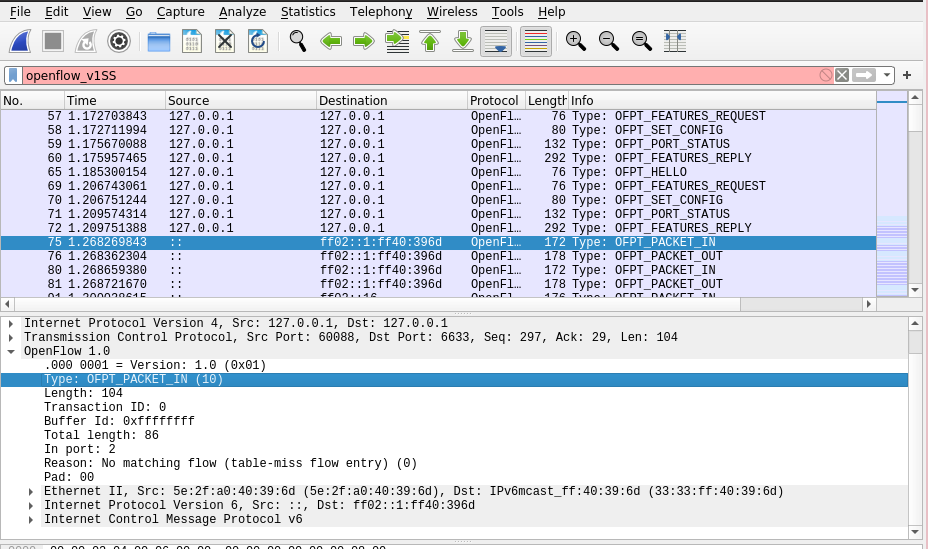Save this capture file
928x549 pixels.
(x=192, y=41)
